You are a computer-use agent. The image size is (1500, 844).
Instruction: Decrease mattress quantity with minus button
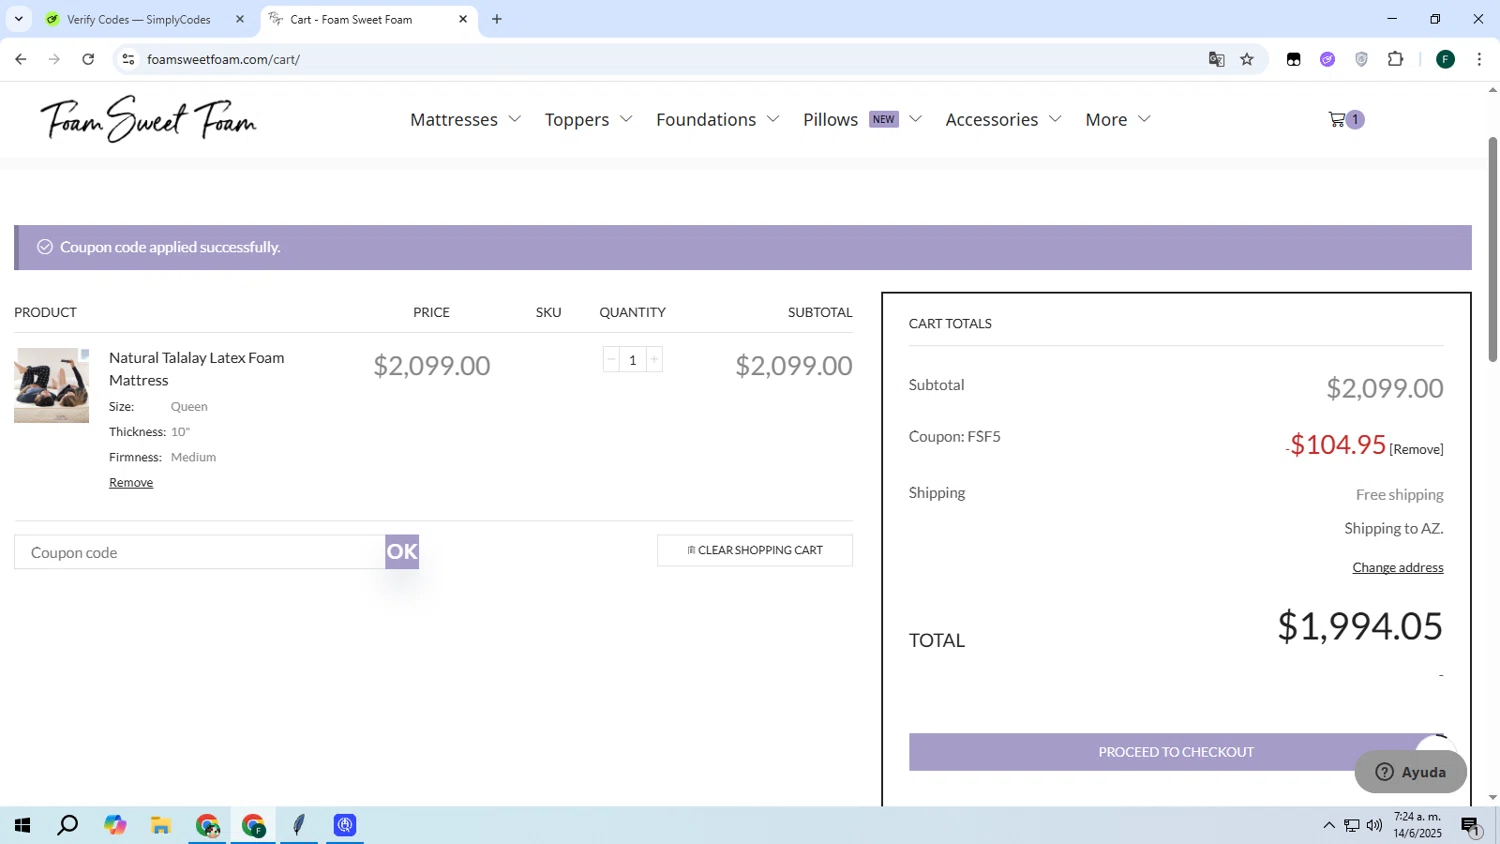point(611,359)
